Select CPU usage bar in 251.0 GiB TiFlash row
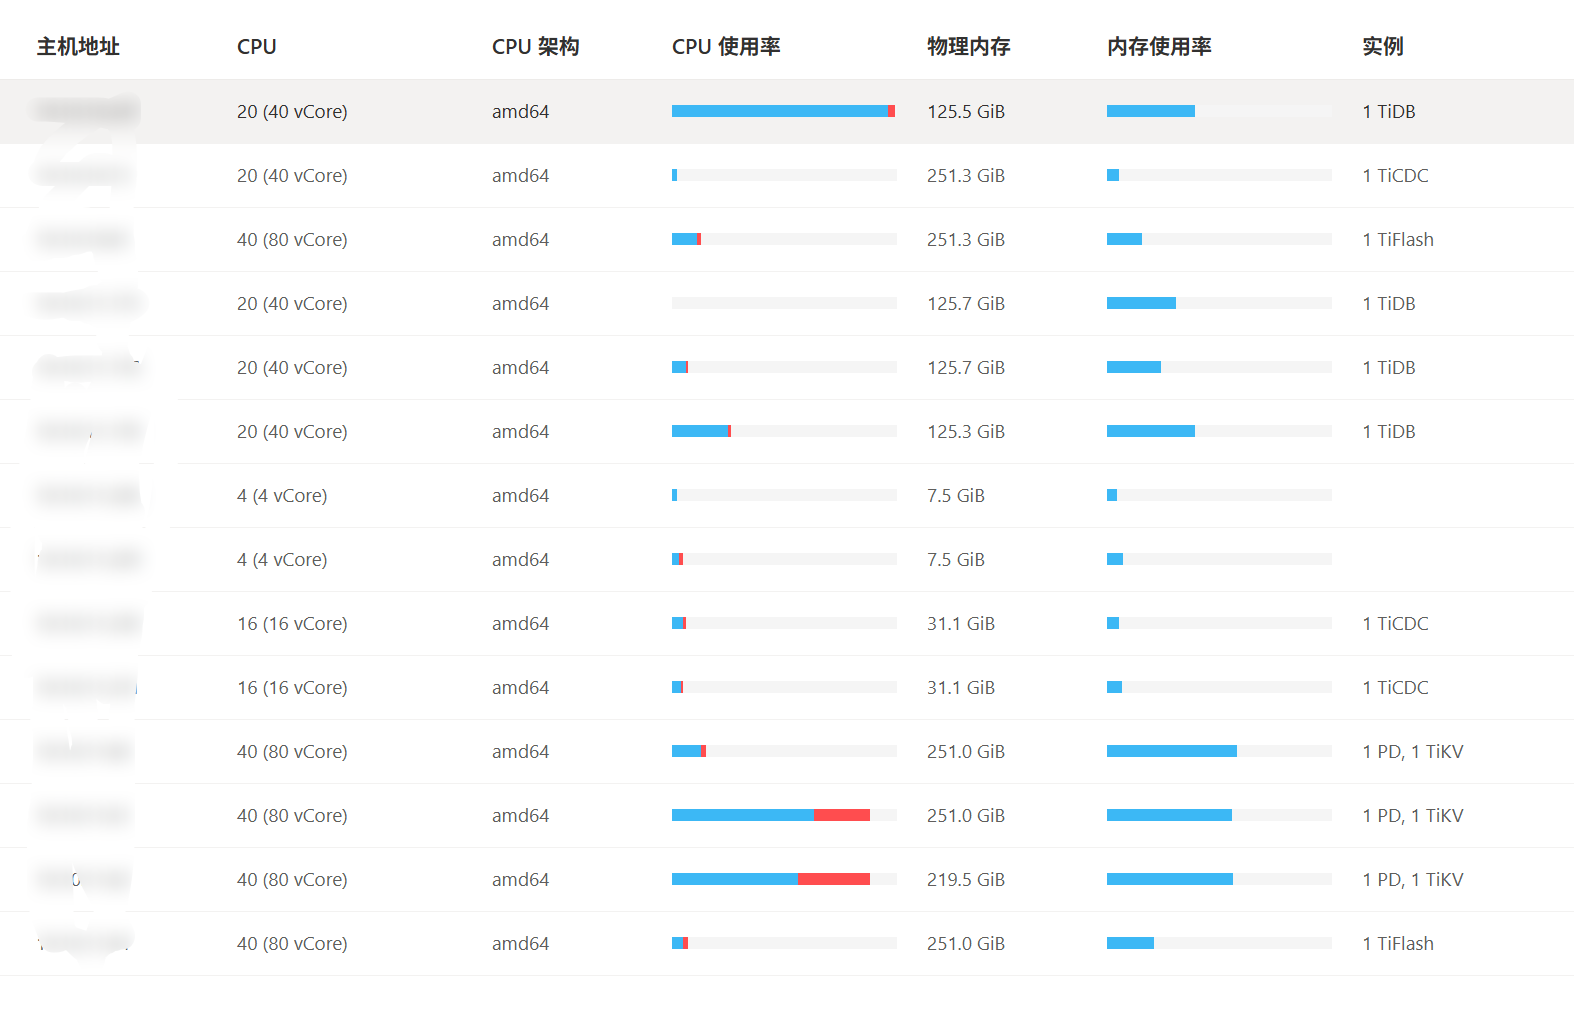Screen dimensions: 1574x1028 [x=784, y=943]
